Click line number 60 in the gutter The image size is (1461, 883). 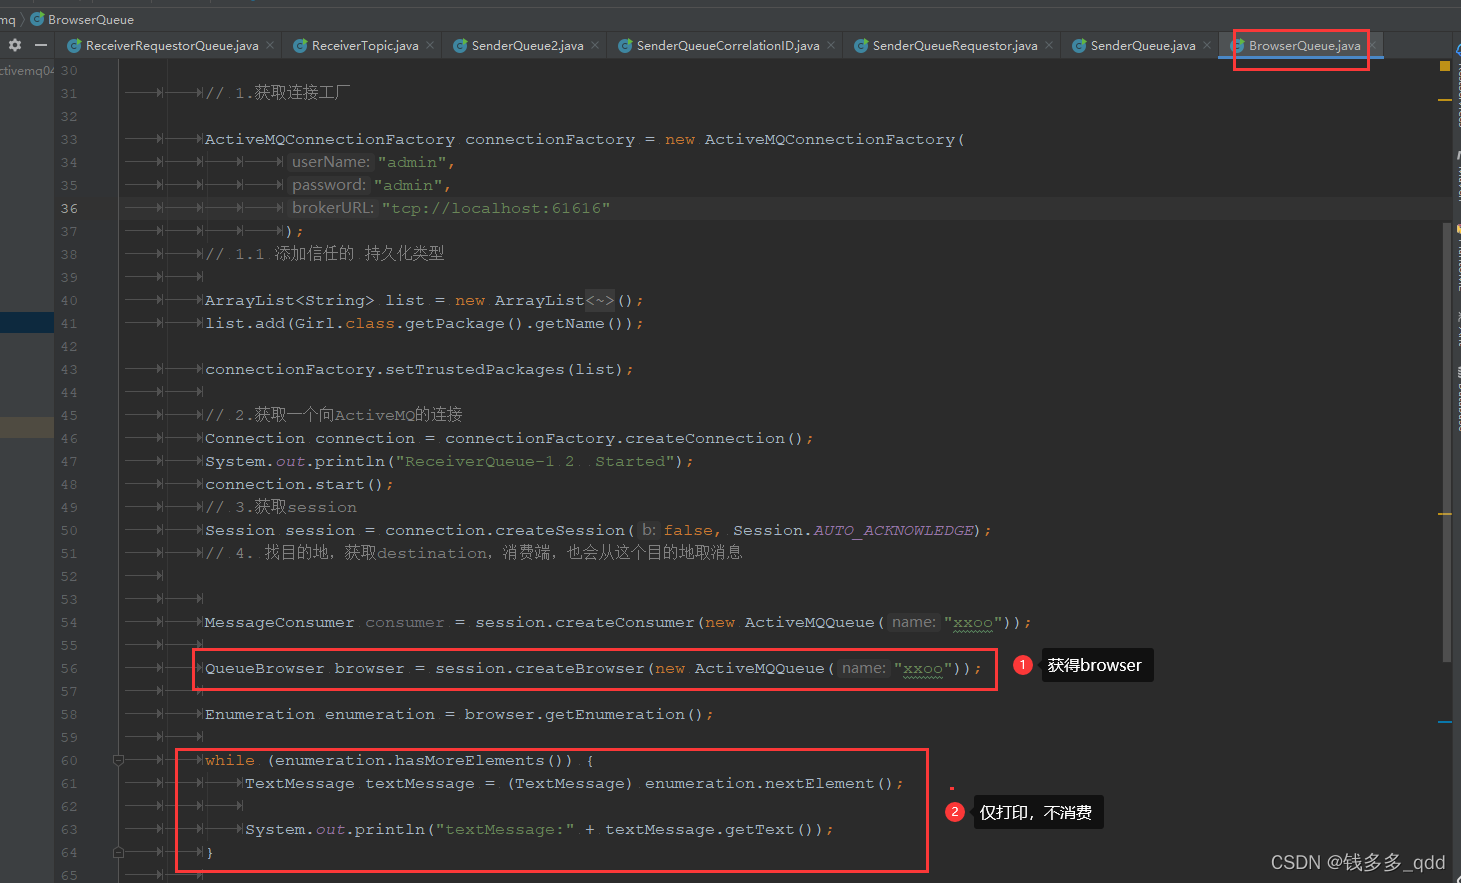pyautogui.click(x=69, y=760)
